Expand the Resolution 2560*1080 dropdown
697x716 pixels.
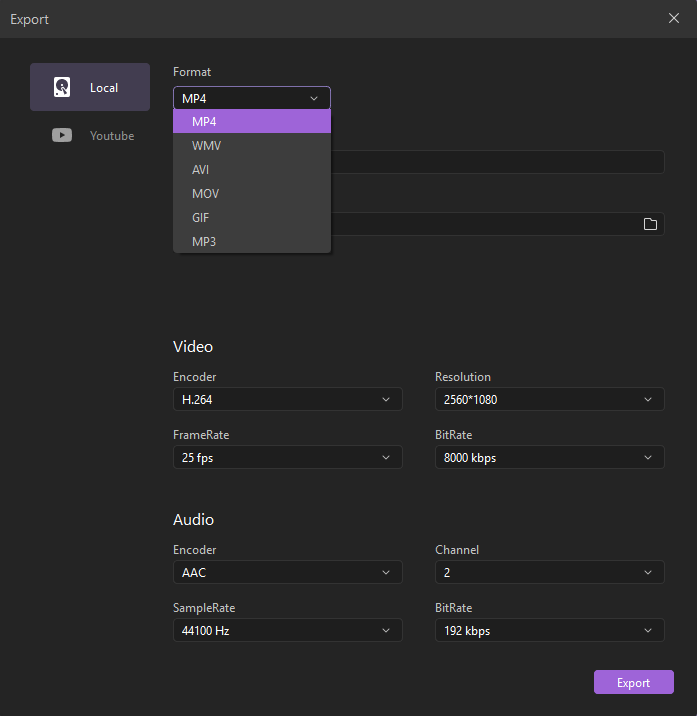549,399
